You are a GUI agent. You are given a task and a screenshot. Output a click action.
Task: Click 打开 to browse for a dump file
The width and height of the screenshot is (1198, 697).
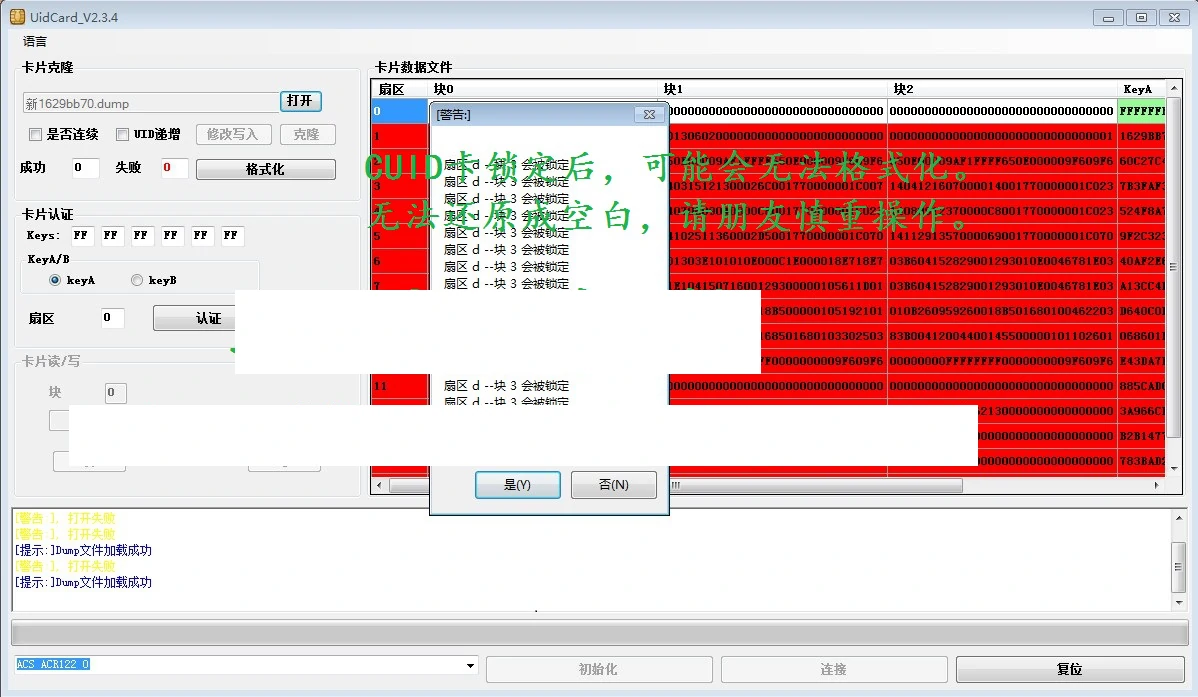click(300, 101)
